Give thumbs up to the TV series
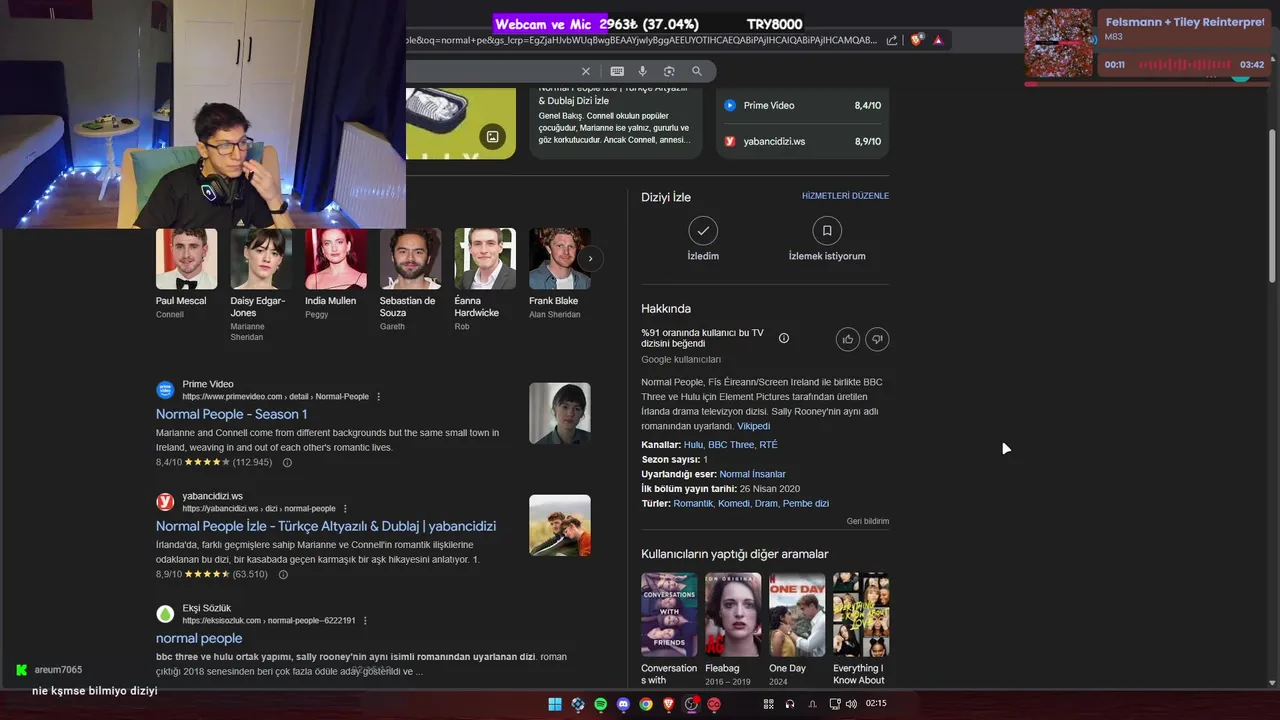1280x720 pixels. tap(848, 339)
